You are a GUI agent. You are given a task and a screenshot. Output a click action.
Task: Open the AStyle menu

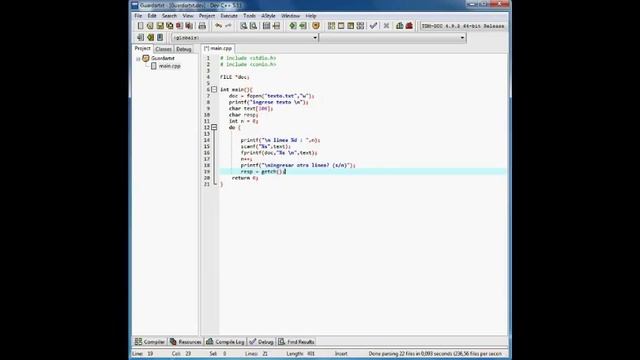click(268, 16)
